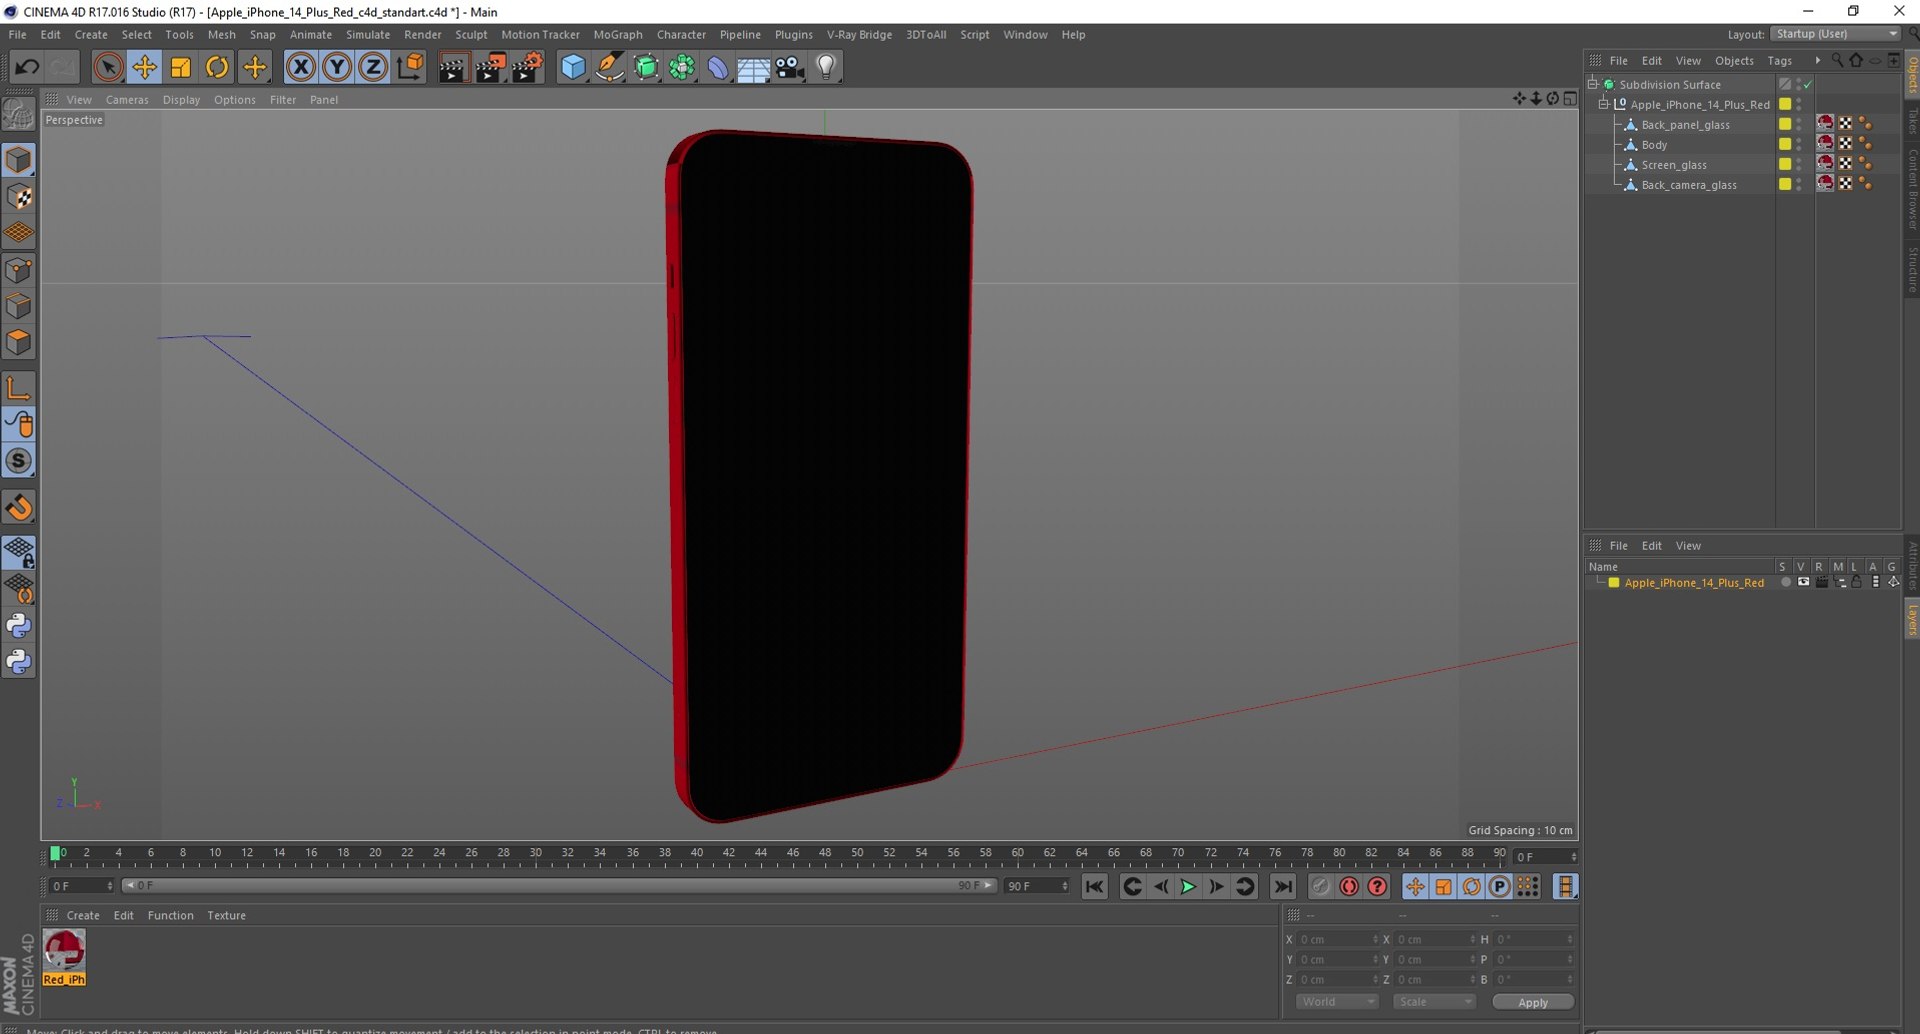Click Back_camera_glass material tag
Image resolution: width=1920 pixels, height=1034 pixels.
[x=1826, y=183]
